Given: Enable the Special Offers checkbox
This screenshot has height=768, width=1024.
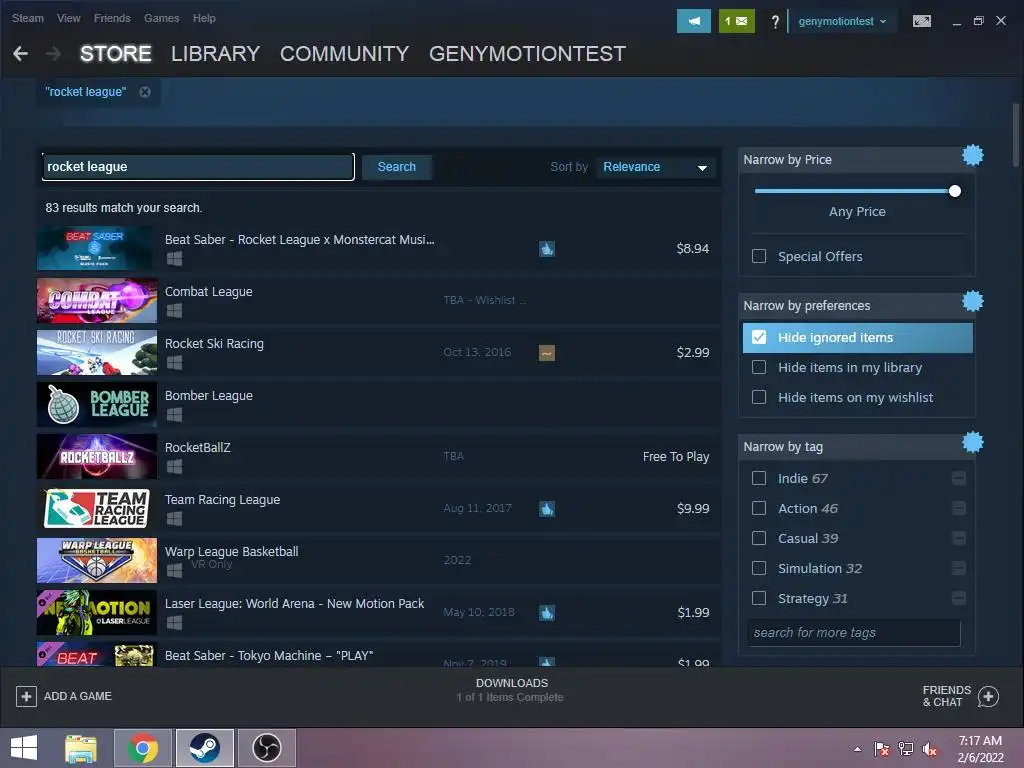Looking at the screenshot, I should point(759,256).
